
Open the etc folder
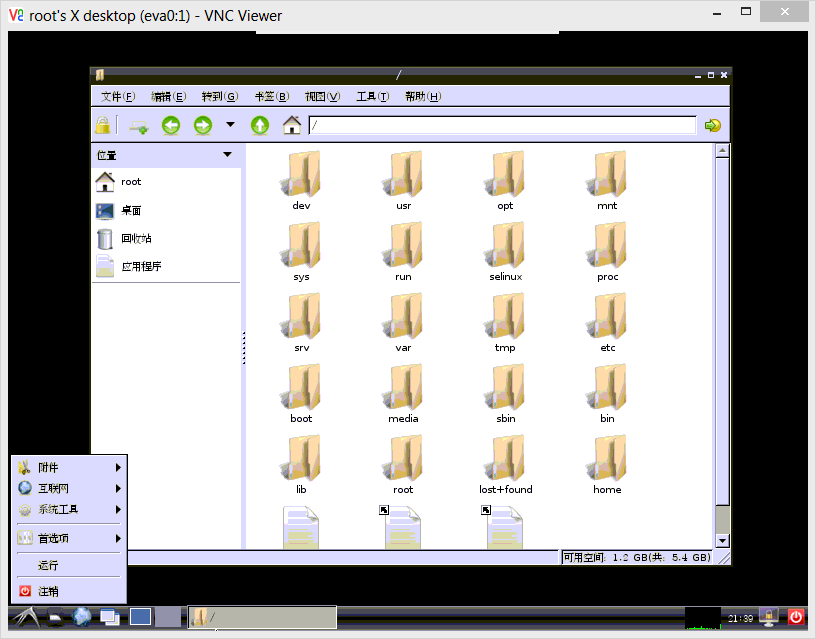(x=608, y=322)
